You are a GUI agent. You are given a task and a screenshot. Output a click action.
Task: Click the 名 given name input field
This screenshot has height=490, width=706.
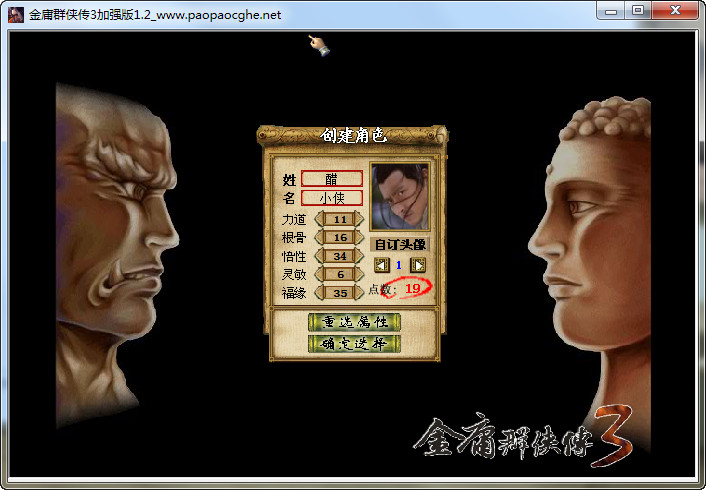tap(332, 198)
